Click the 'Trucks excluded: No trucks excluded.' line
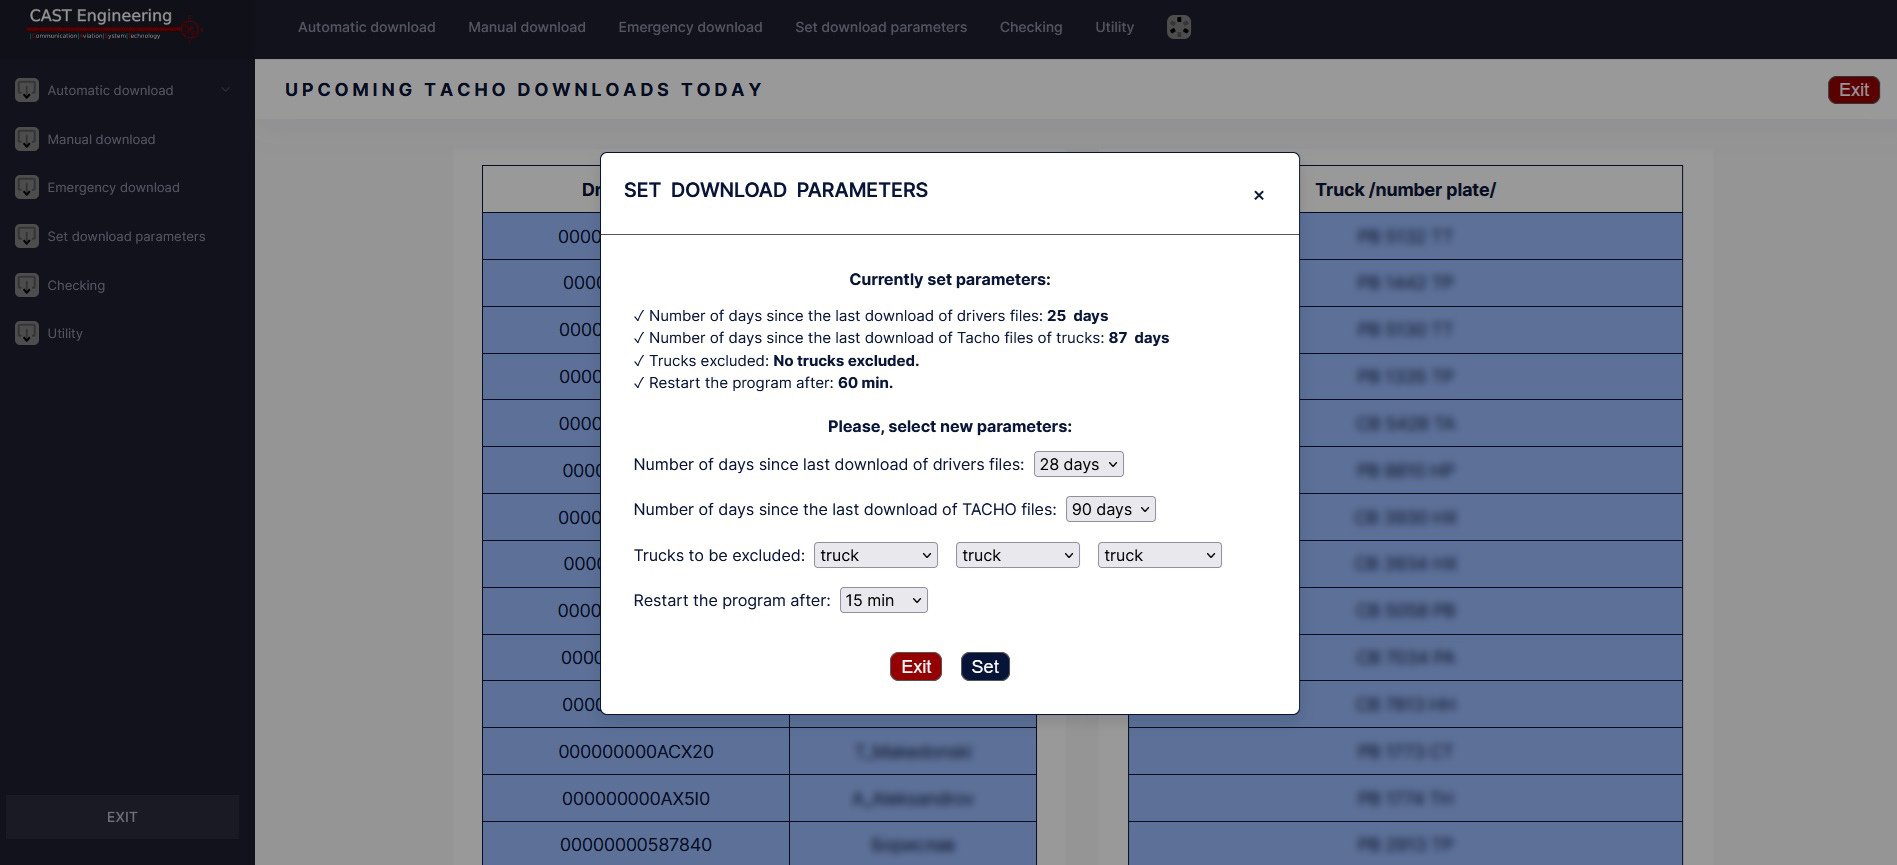The width and height of the screenshot is (1897, 865). pos(776,360)
